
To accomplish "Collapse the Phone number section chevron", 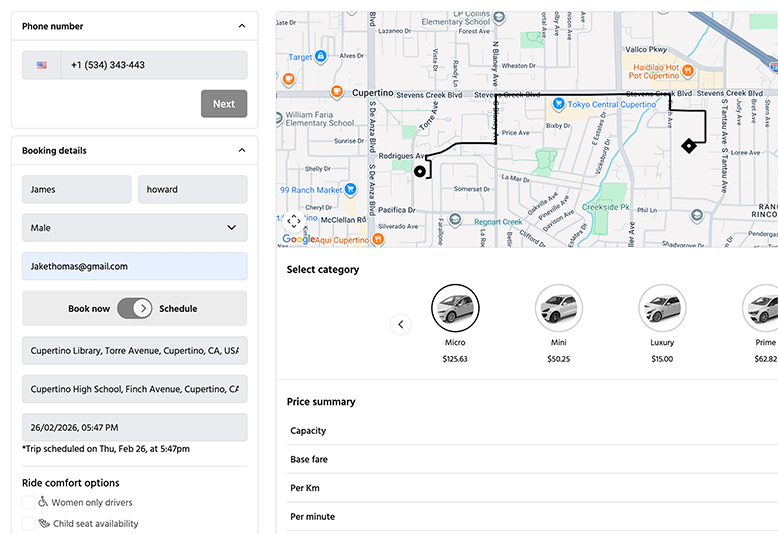I will (x=242, y=26).
